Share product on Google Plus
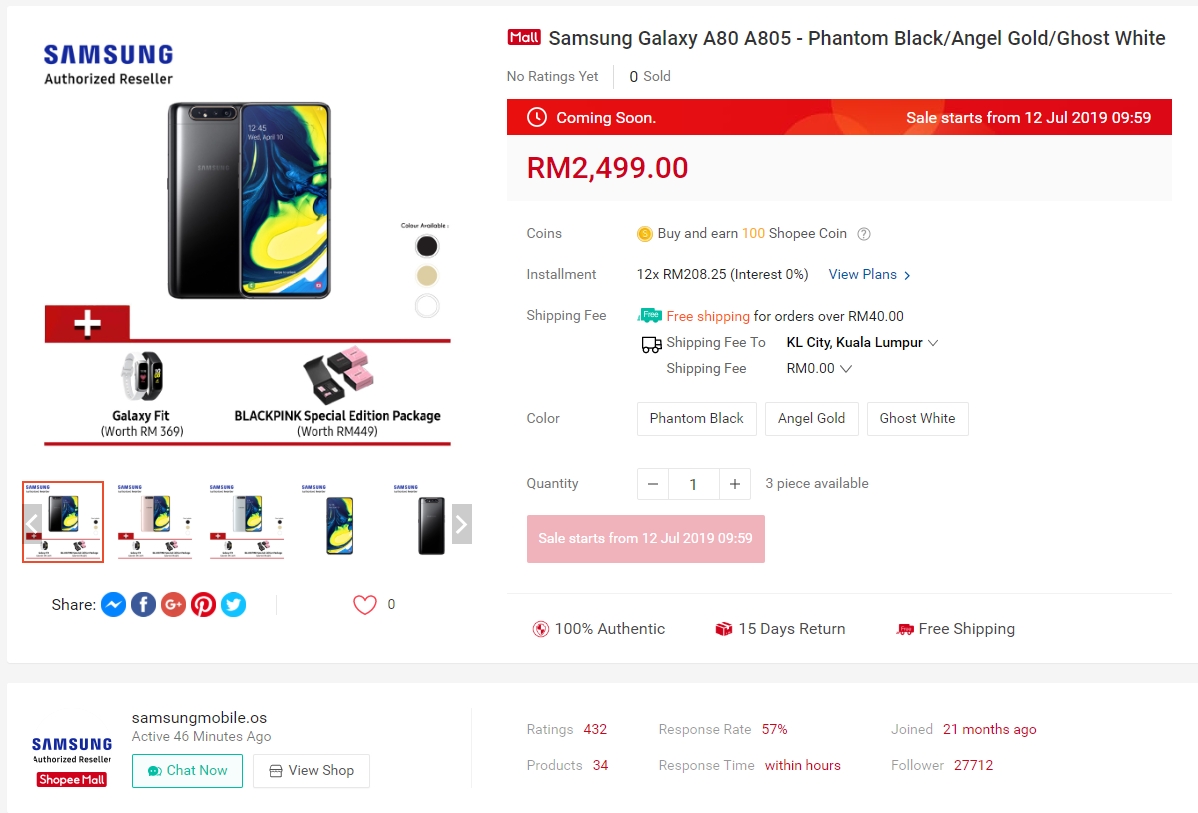Viewport: 1198px width, 813px height. pos(173,605)
